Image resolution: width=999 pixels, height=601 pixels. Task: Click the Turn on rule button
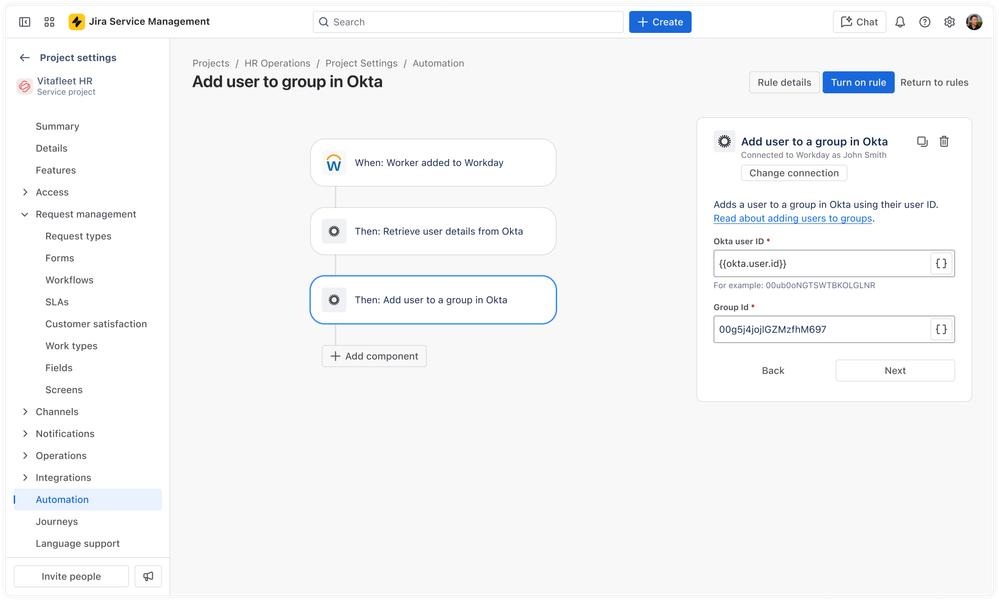tap(858, 82)
